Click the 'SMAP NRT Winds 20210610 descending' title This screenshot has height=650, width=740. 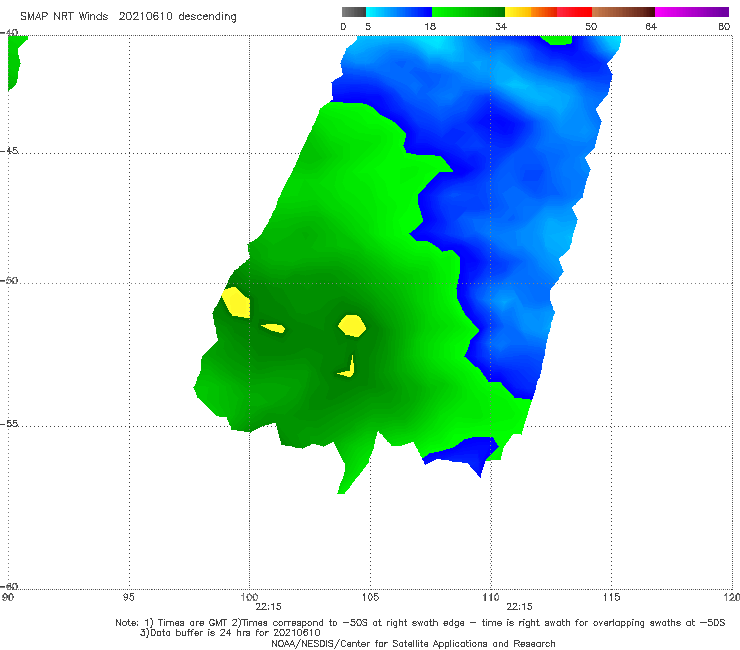[x=128, y=17]
